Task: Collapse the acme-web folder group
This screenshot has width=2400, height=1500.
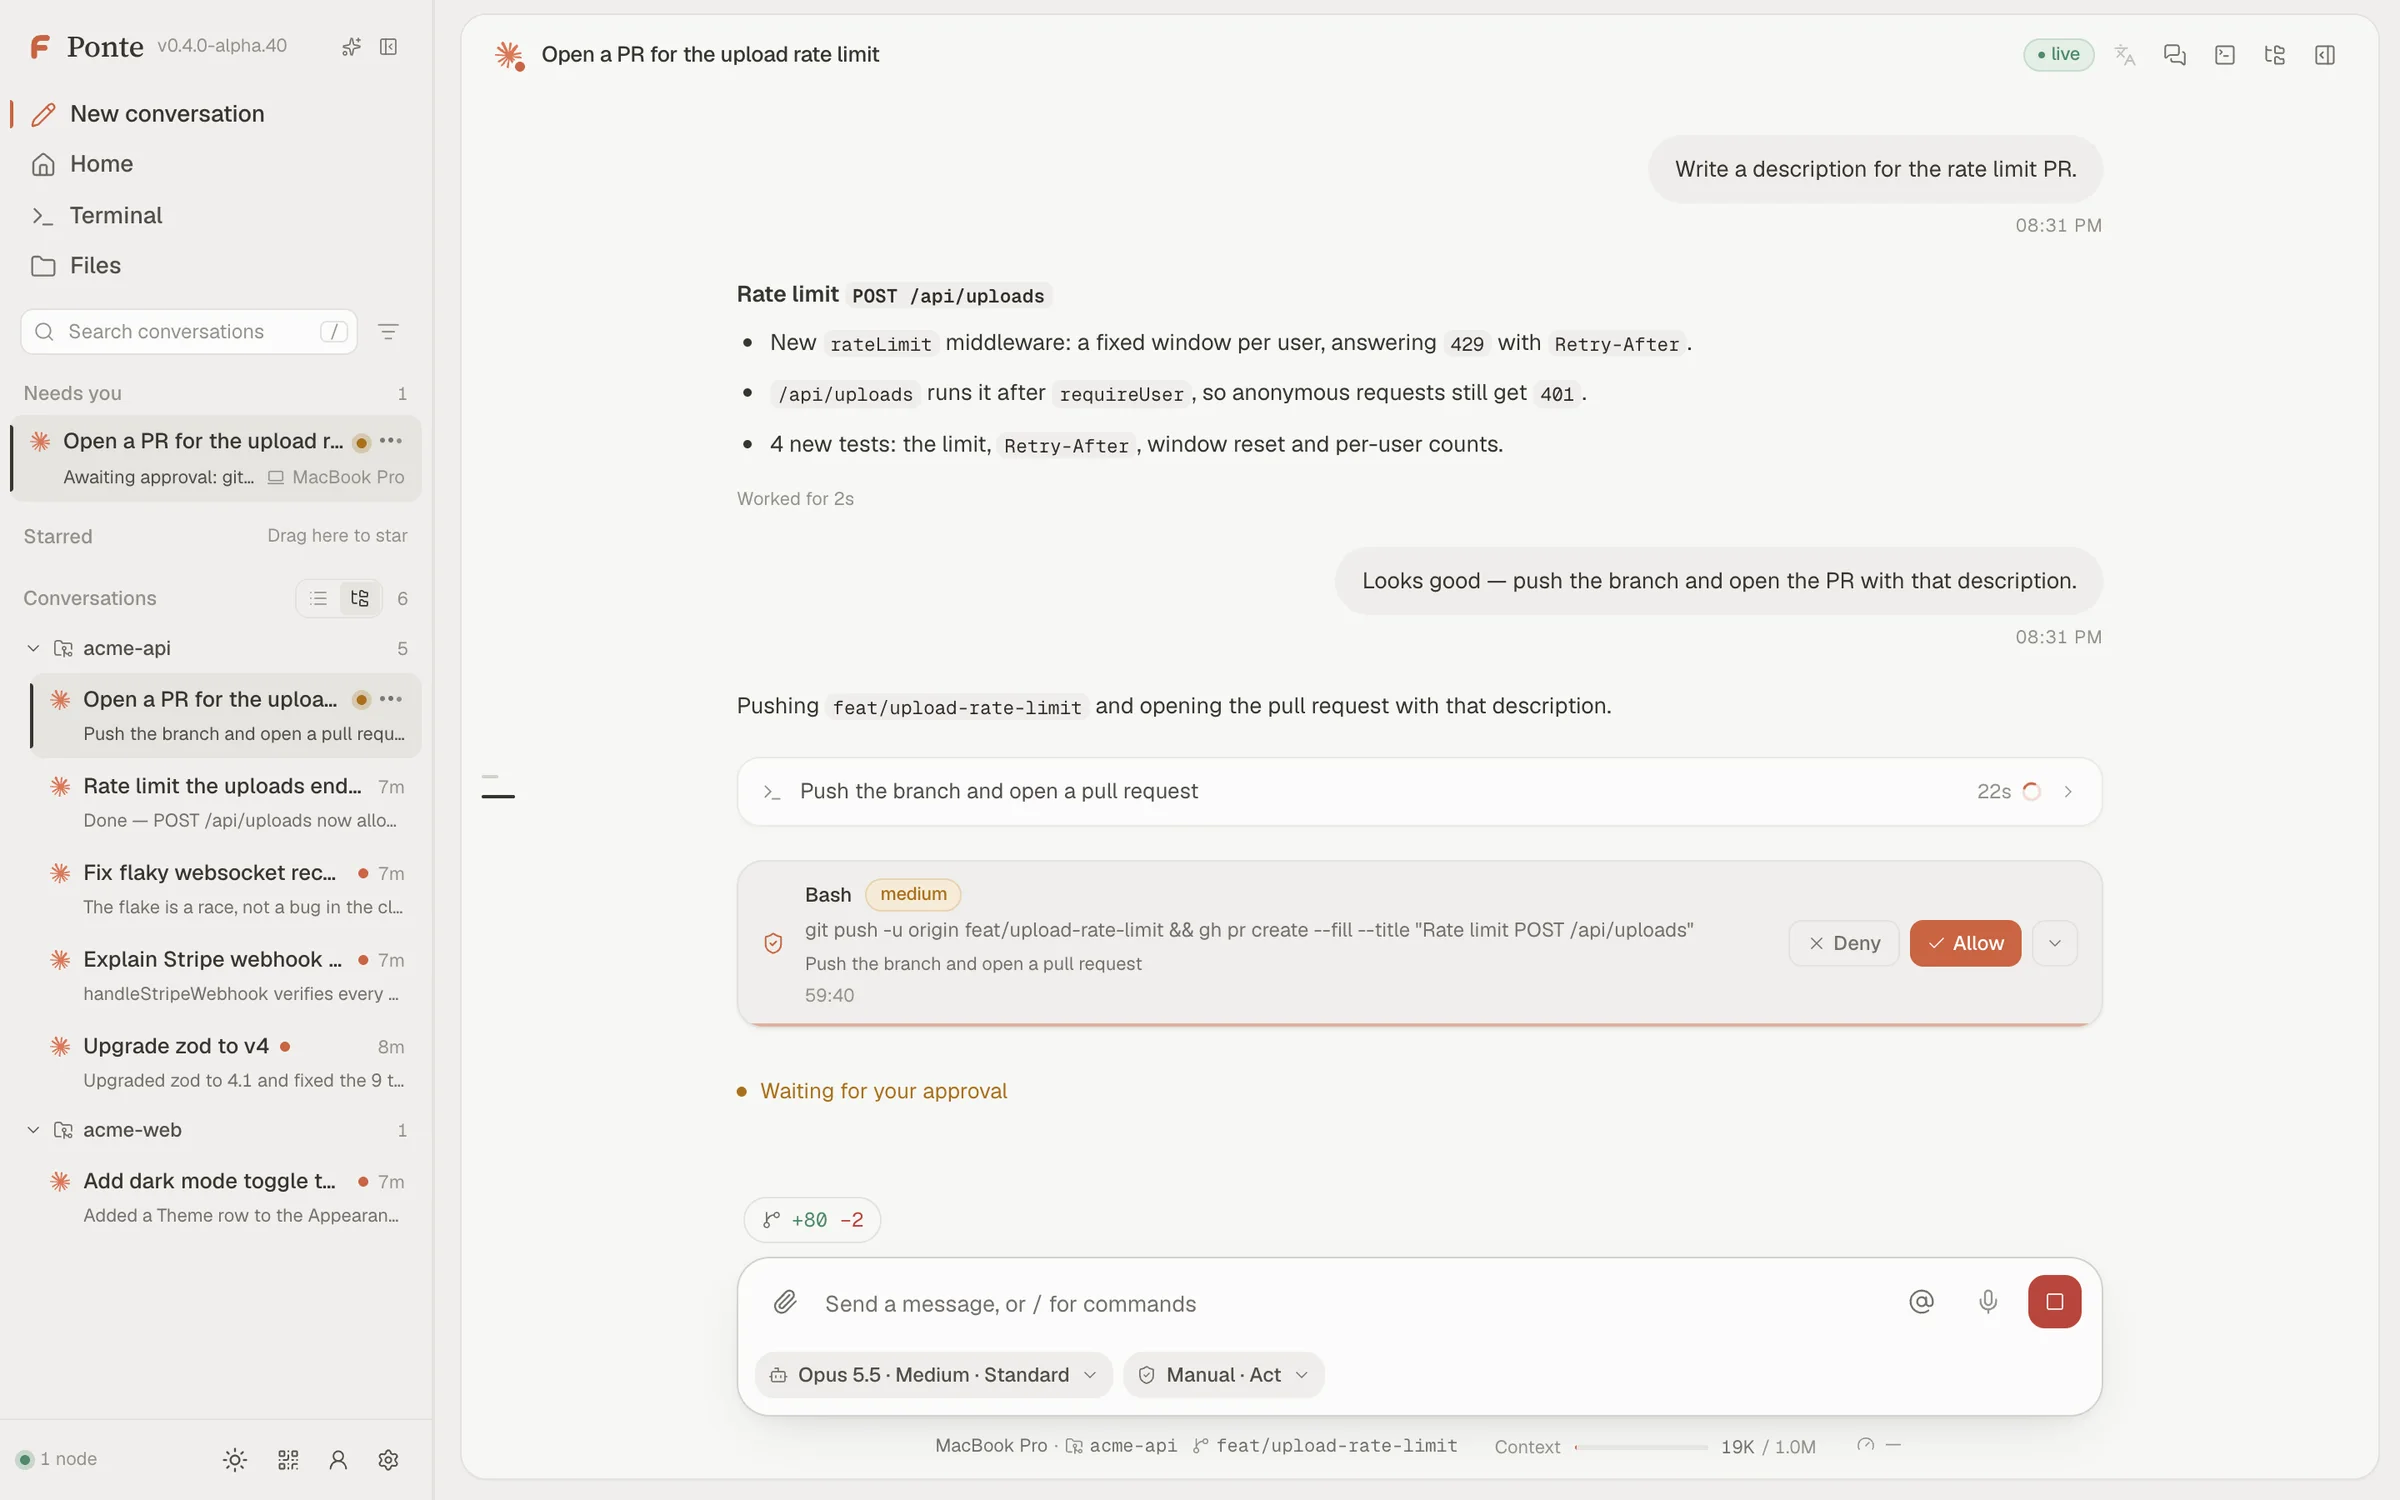Action: tap(33, 1130)
